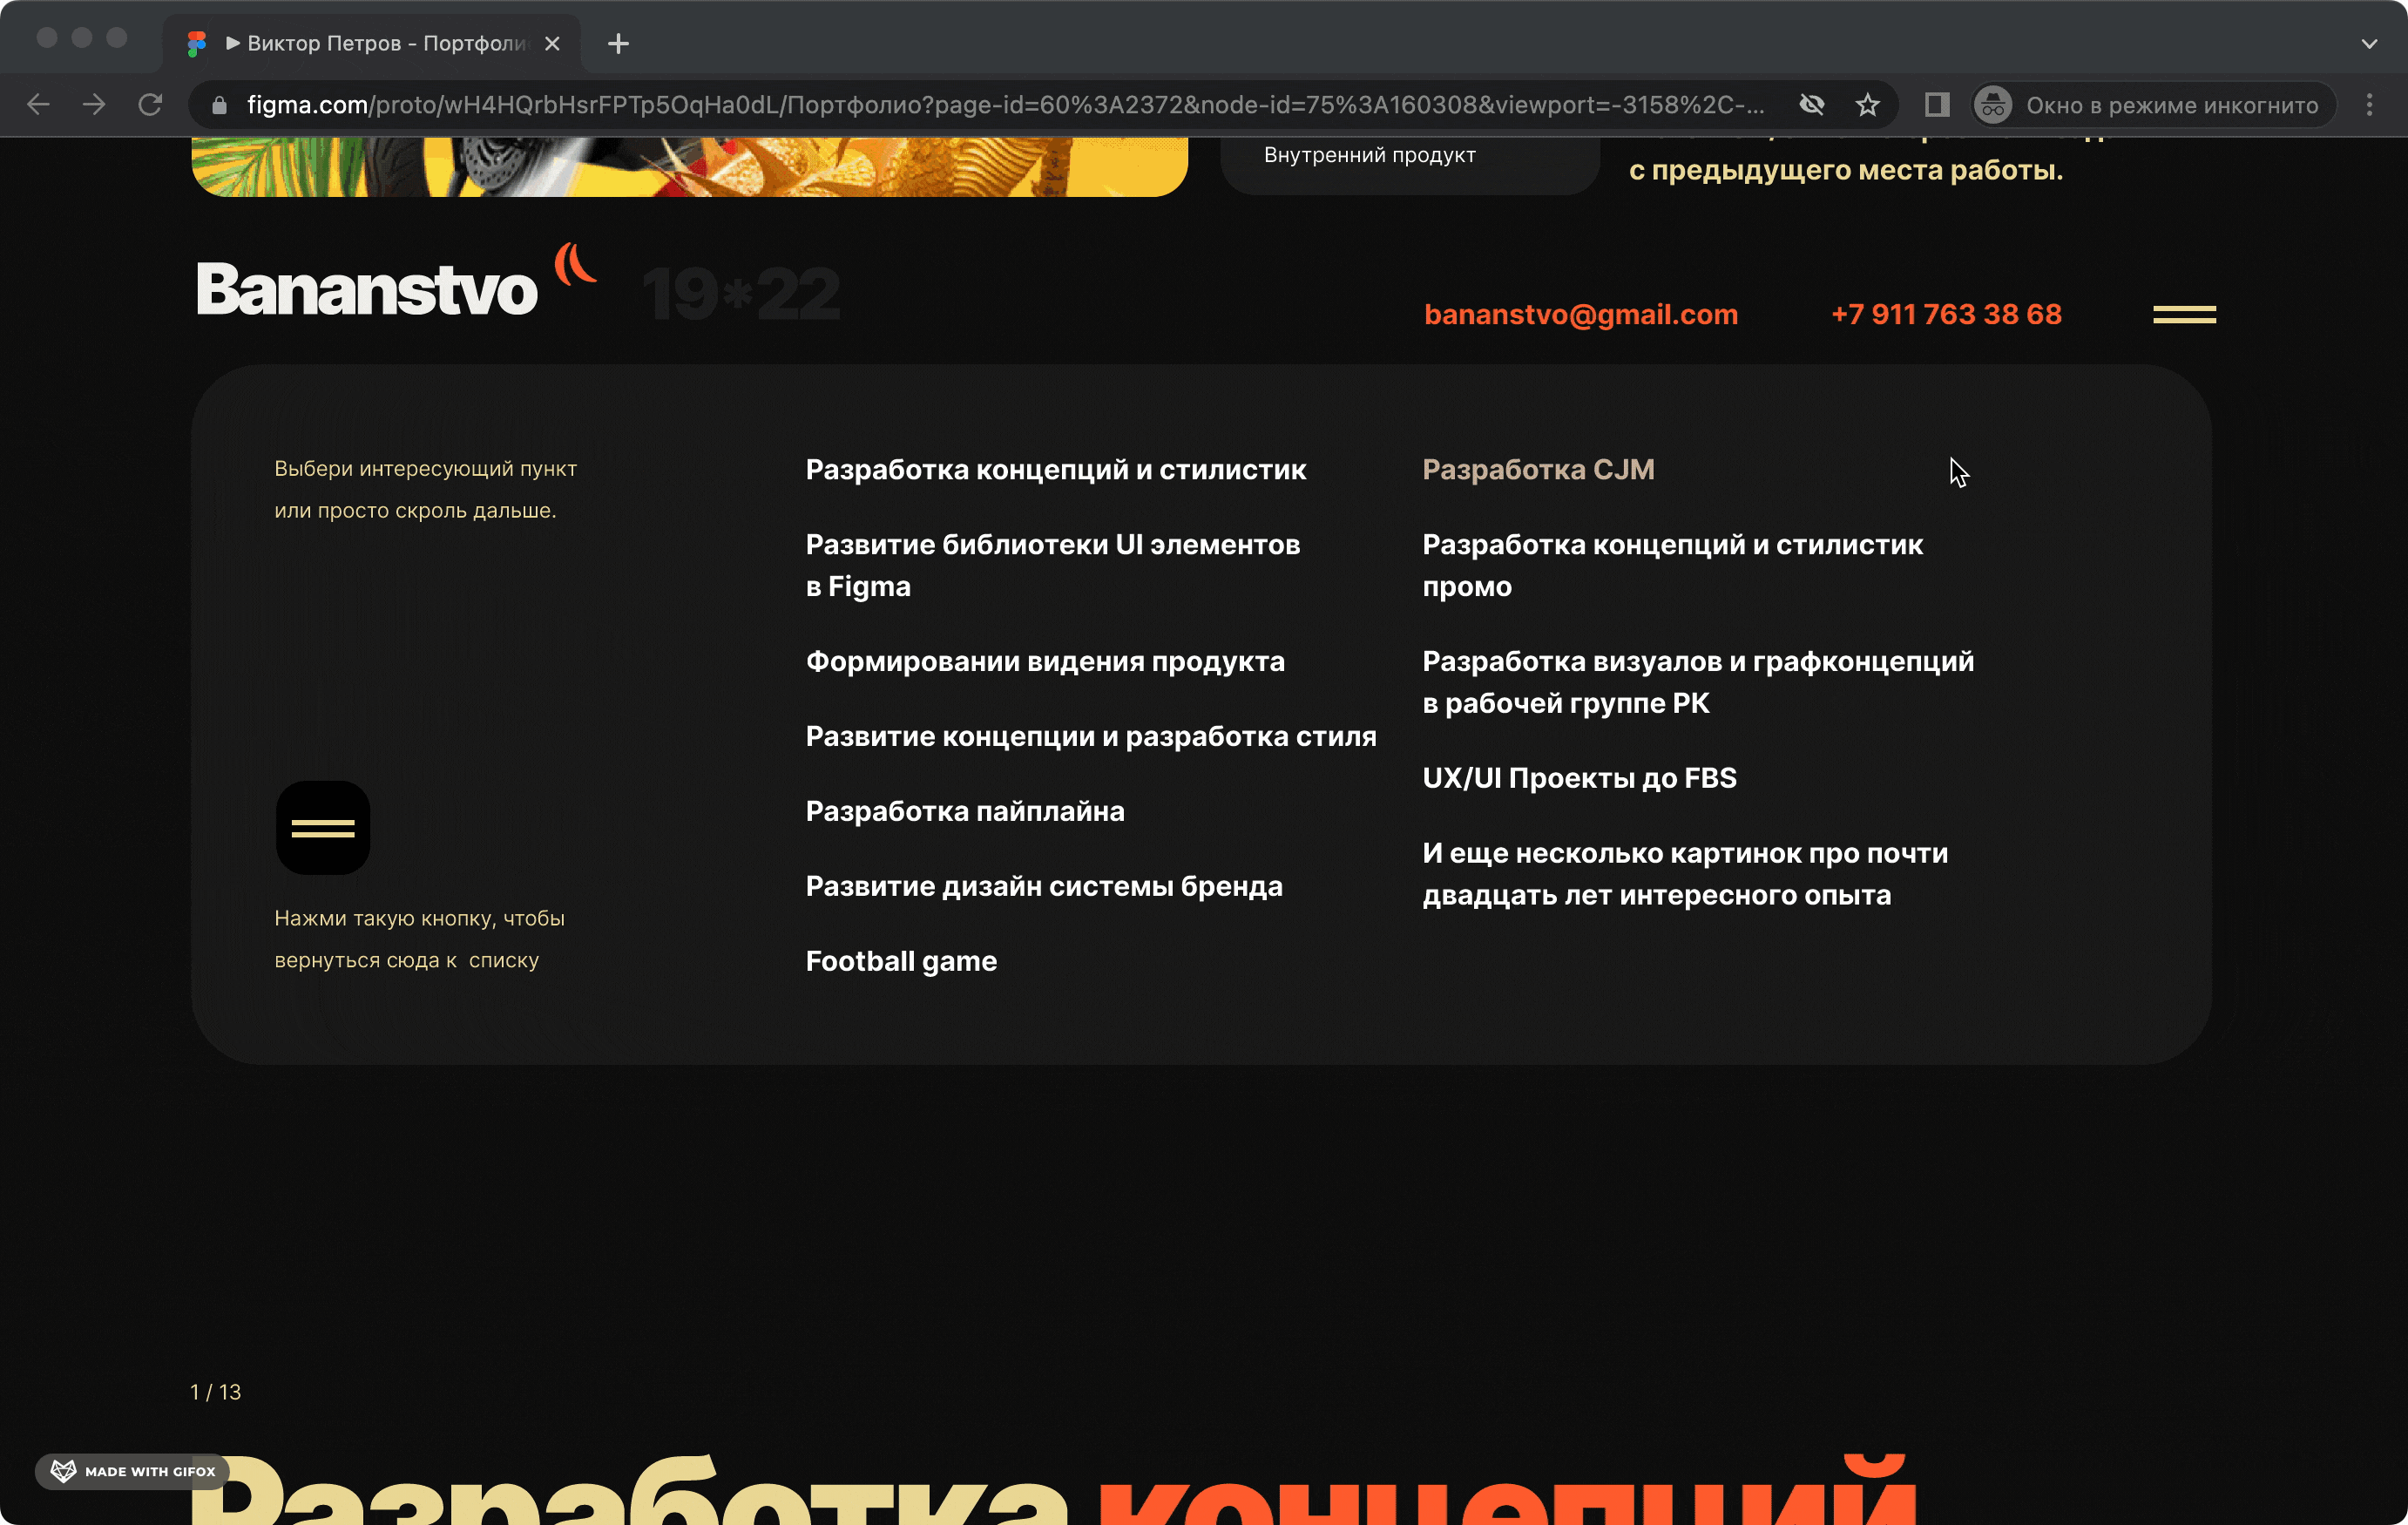Bookmark this page with the star icon

coord(1867,105)
